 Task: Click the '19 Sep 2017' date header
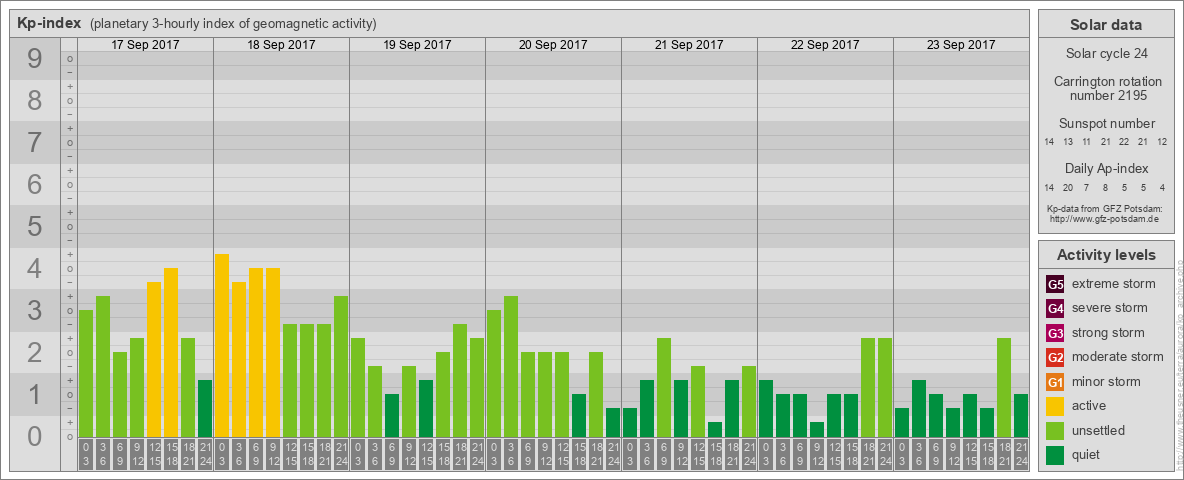[418, 45]
